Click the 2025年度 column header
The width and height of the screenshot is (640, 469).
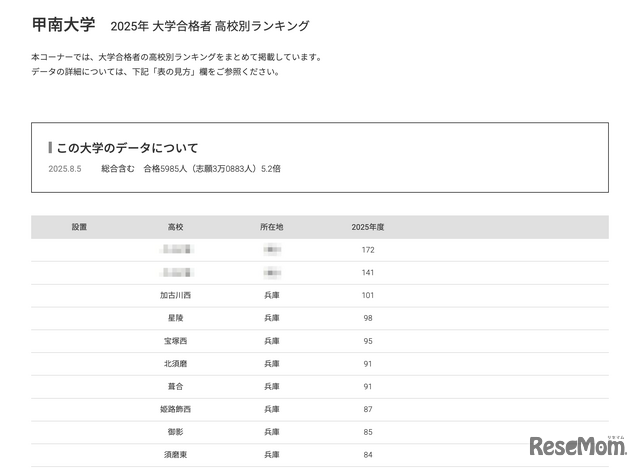[x=368, y=227]
